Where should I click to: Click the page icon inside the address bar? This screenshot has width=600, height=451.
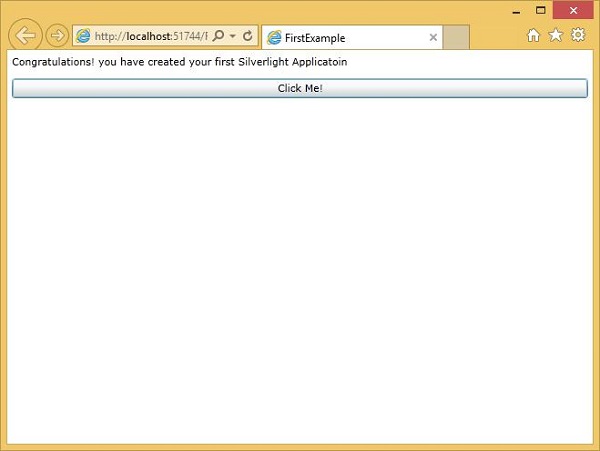(84, 36)
